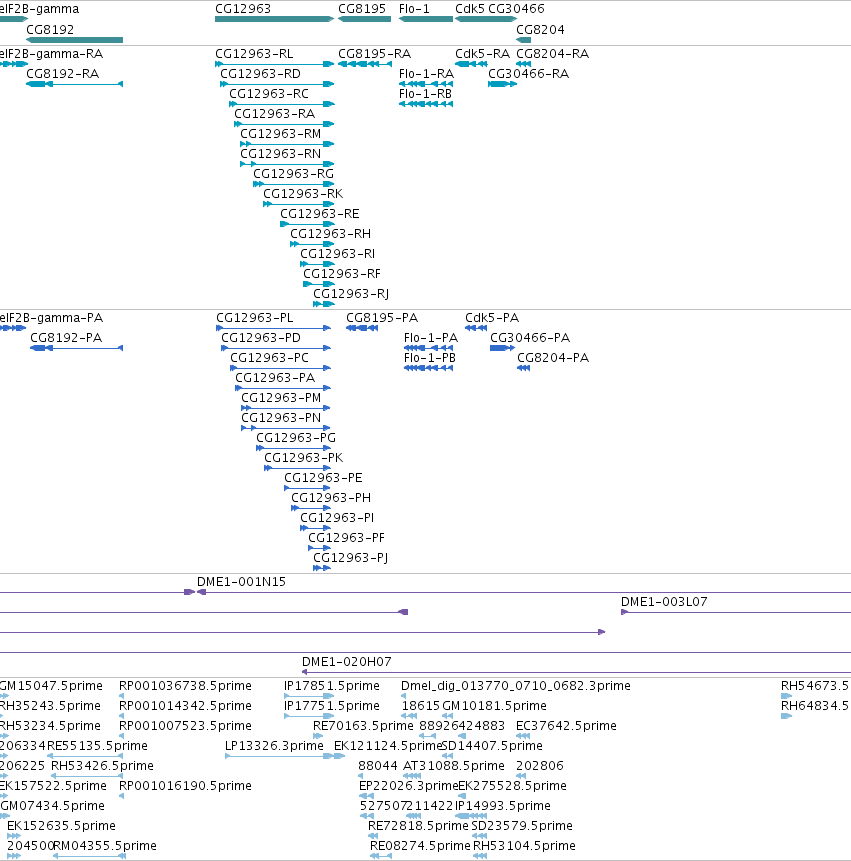The width and height of the screenshot is (851, 861).
Task: Click transcript CG12963-RA
Action: pyautogui.click(x=284, y=124)
